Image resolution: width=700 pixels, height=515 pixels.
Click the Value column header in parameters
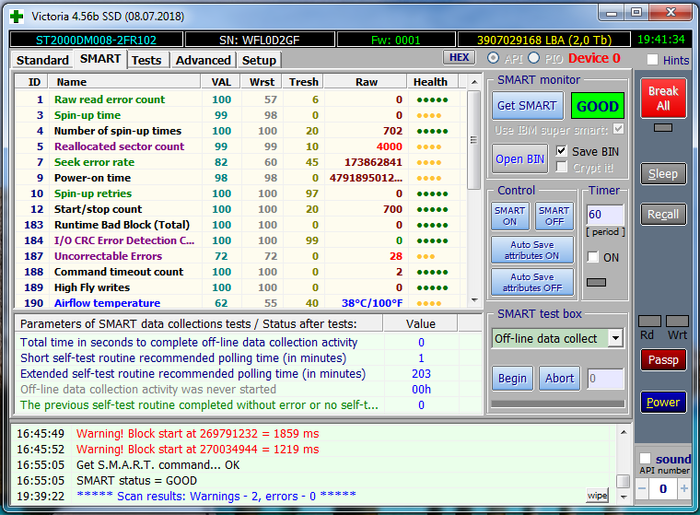coord(421,324)
